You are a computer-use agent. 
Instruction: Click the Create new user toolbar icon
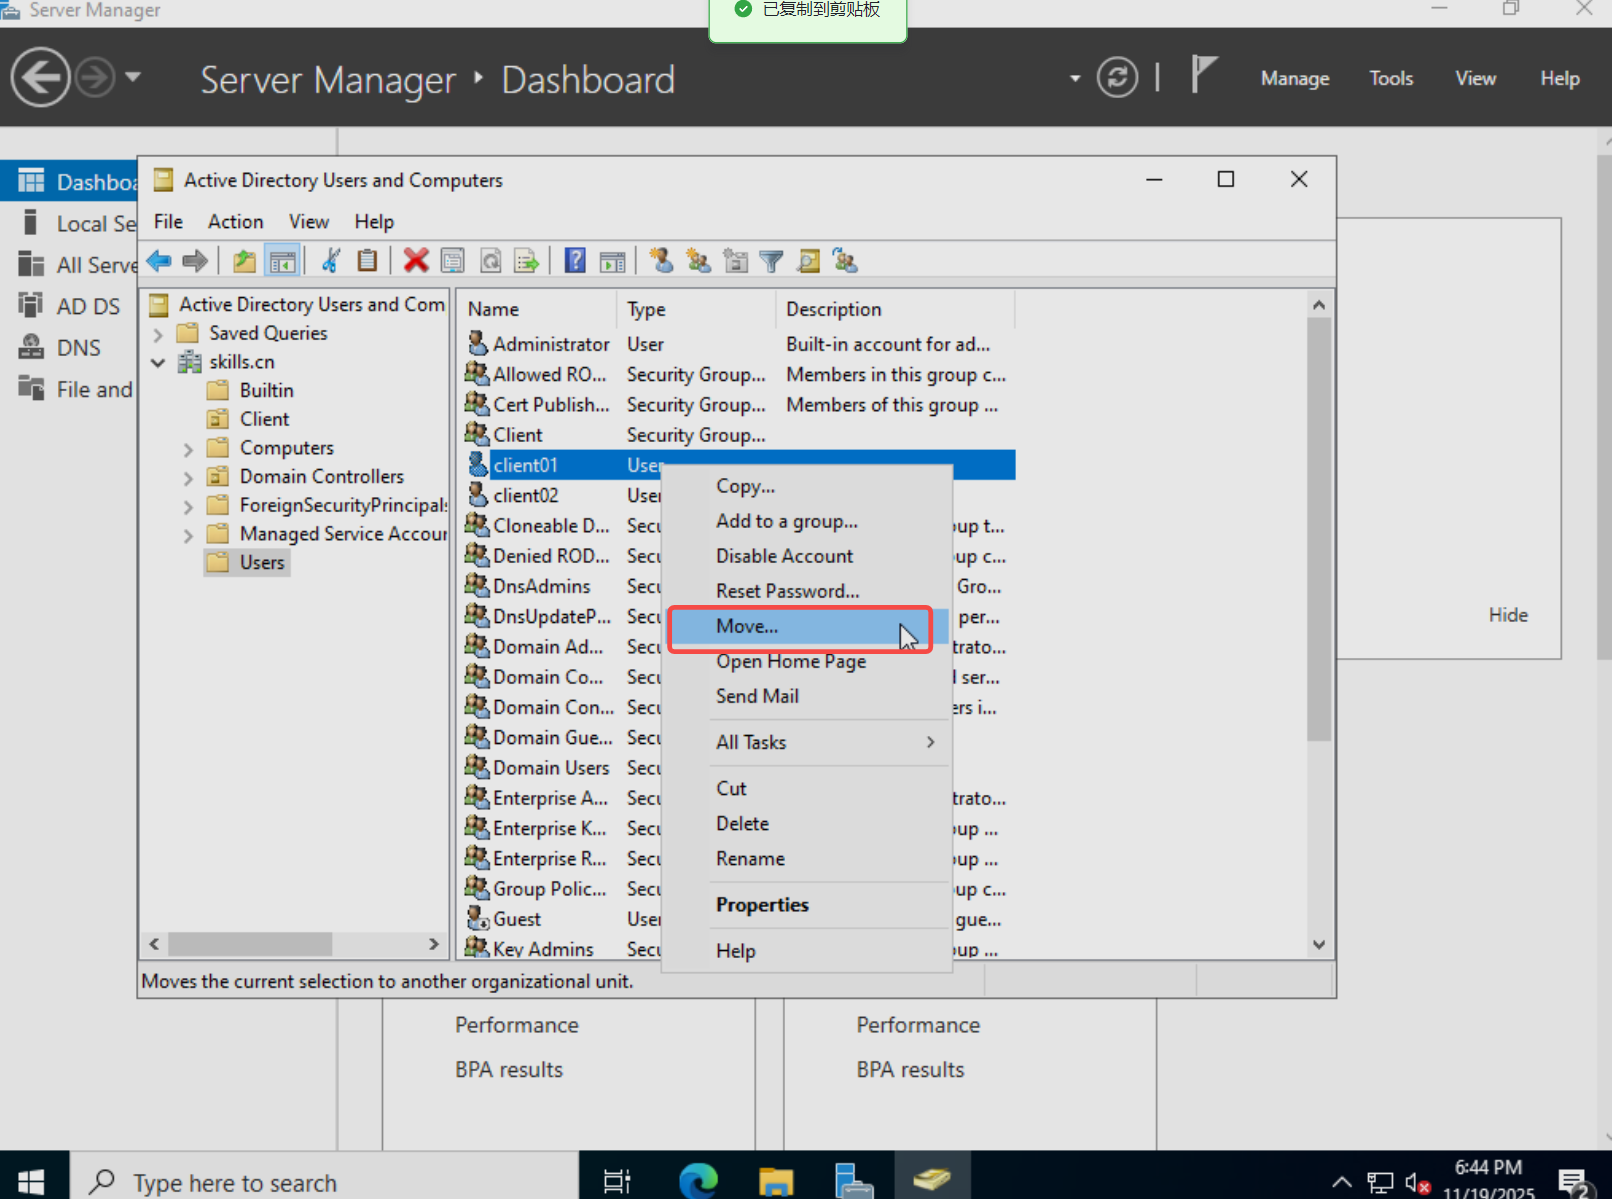pos(661,261)
